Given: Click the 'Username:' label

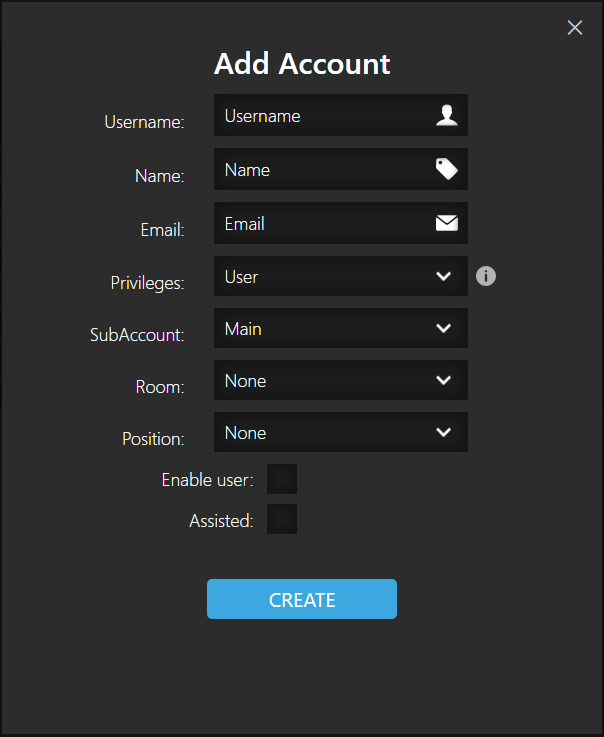Looking at the screenshot, I should click(x=144, y=122).
